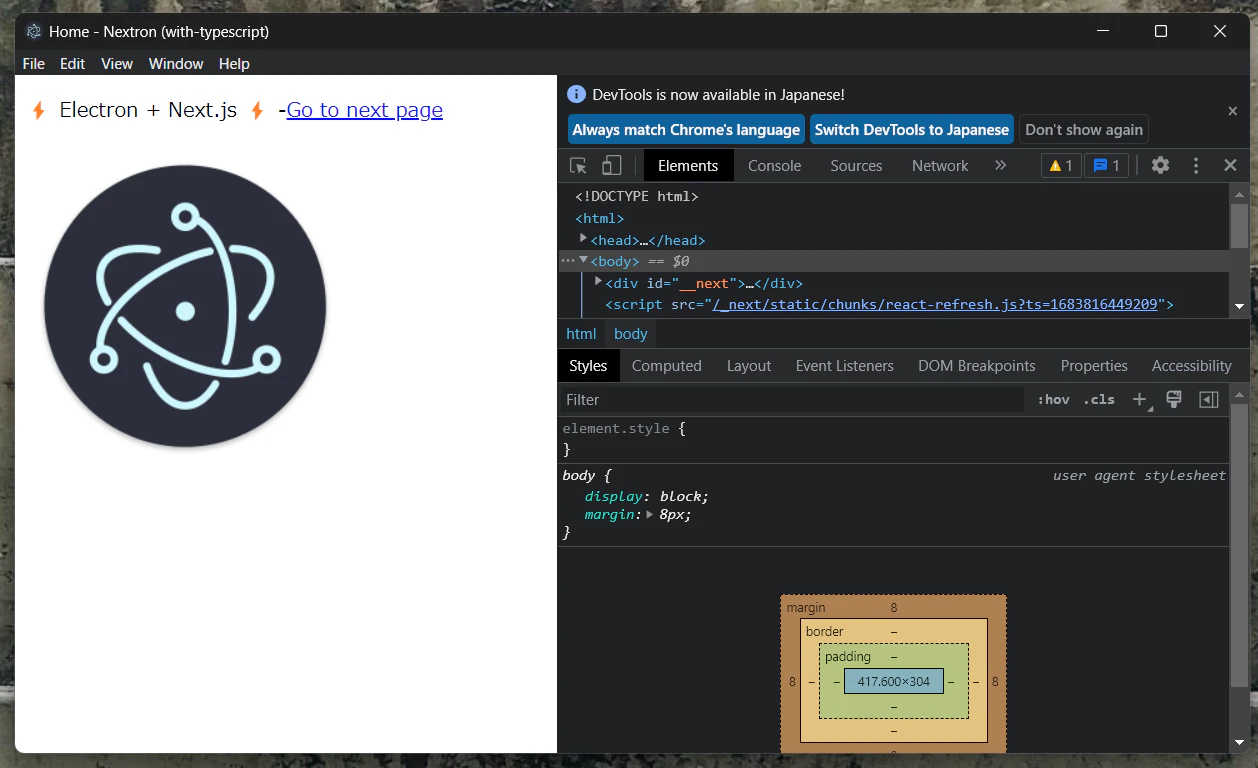Image resolution: width=1258 pixels, height=768 pixels.
Task: Show more DevTools tabs chevron
Action: (x=1001, y=166)
